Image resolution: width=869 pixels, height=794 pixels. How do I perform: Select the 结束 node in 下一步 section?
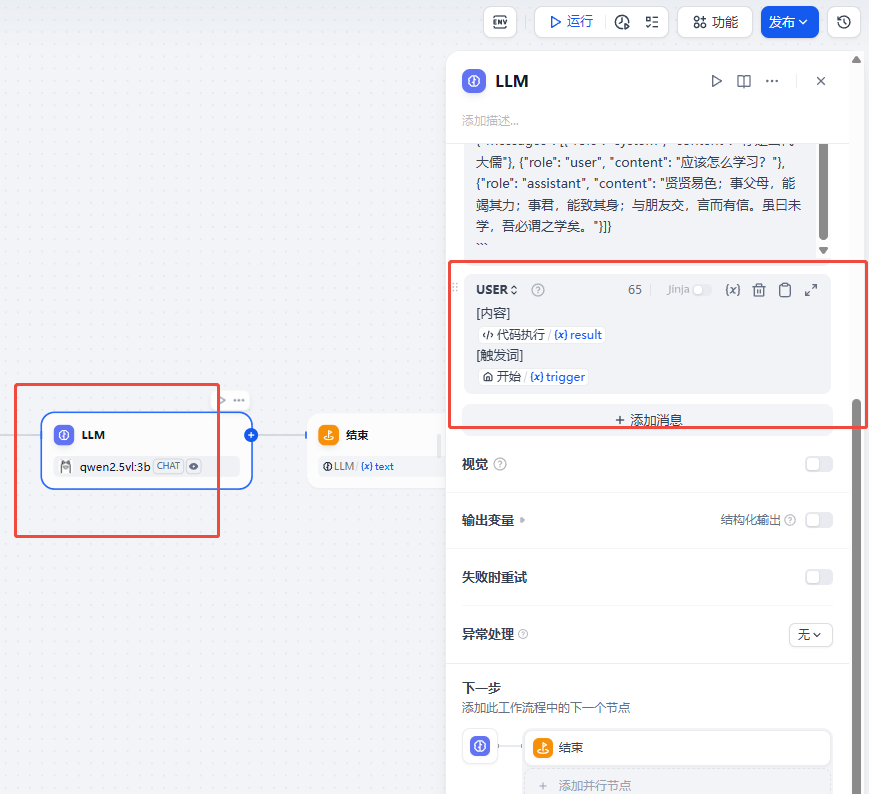[677, 747]
